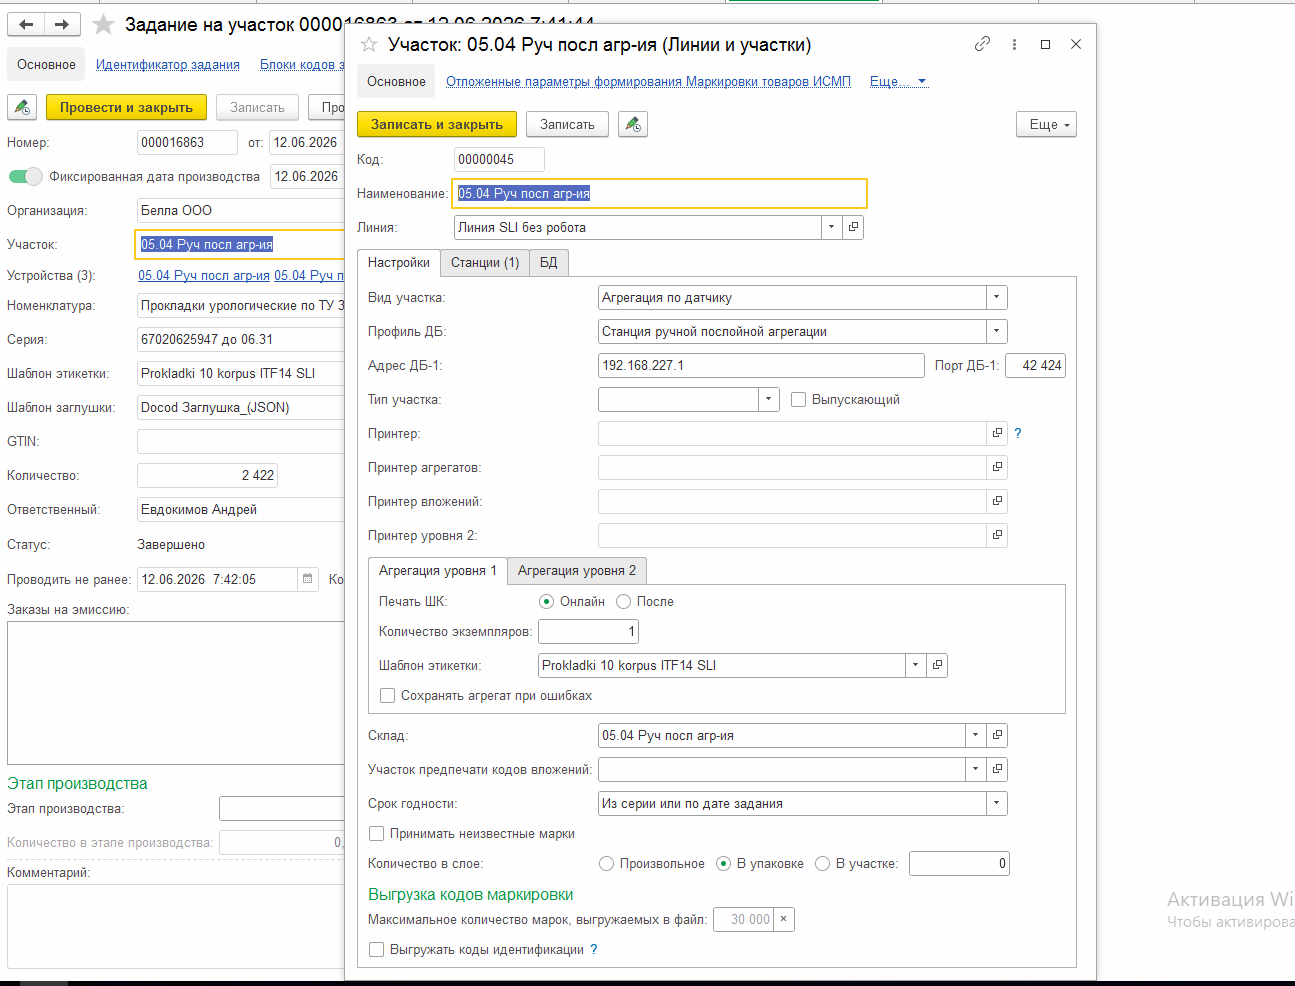The width and height of the screenshot is (1295, 986).
Task: Open the Еще button menu in dialog
Action: (1046, 124)
